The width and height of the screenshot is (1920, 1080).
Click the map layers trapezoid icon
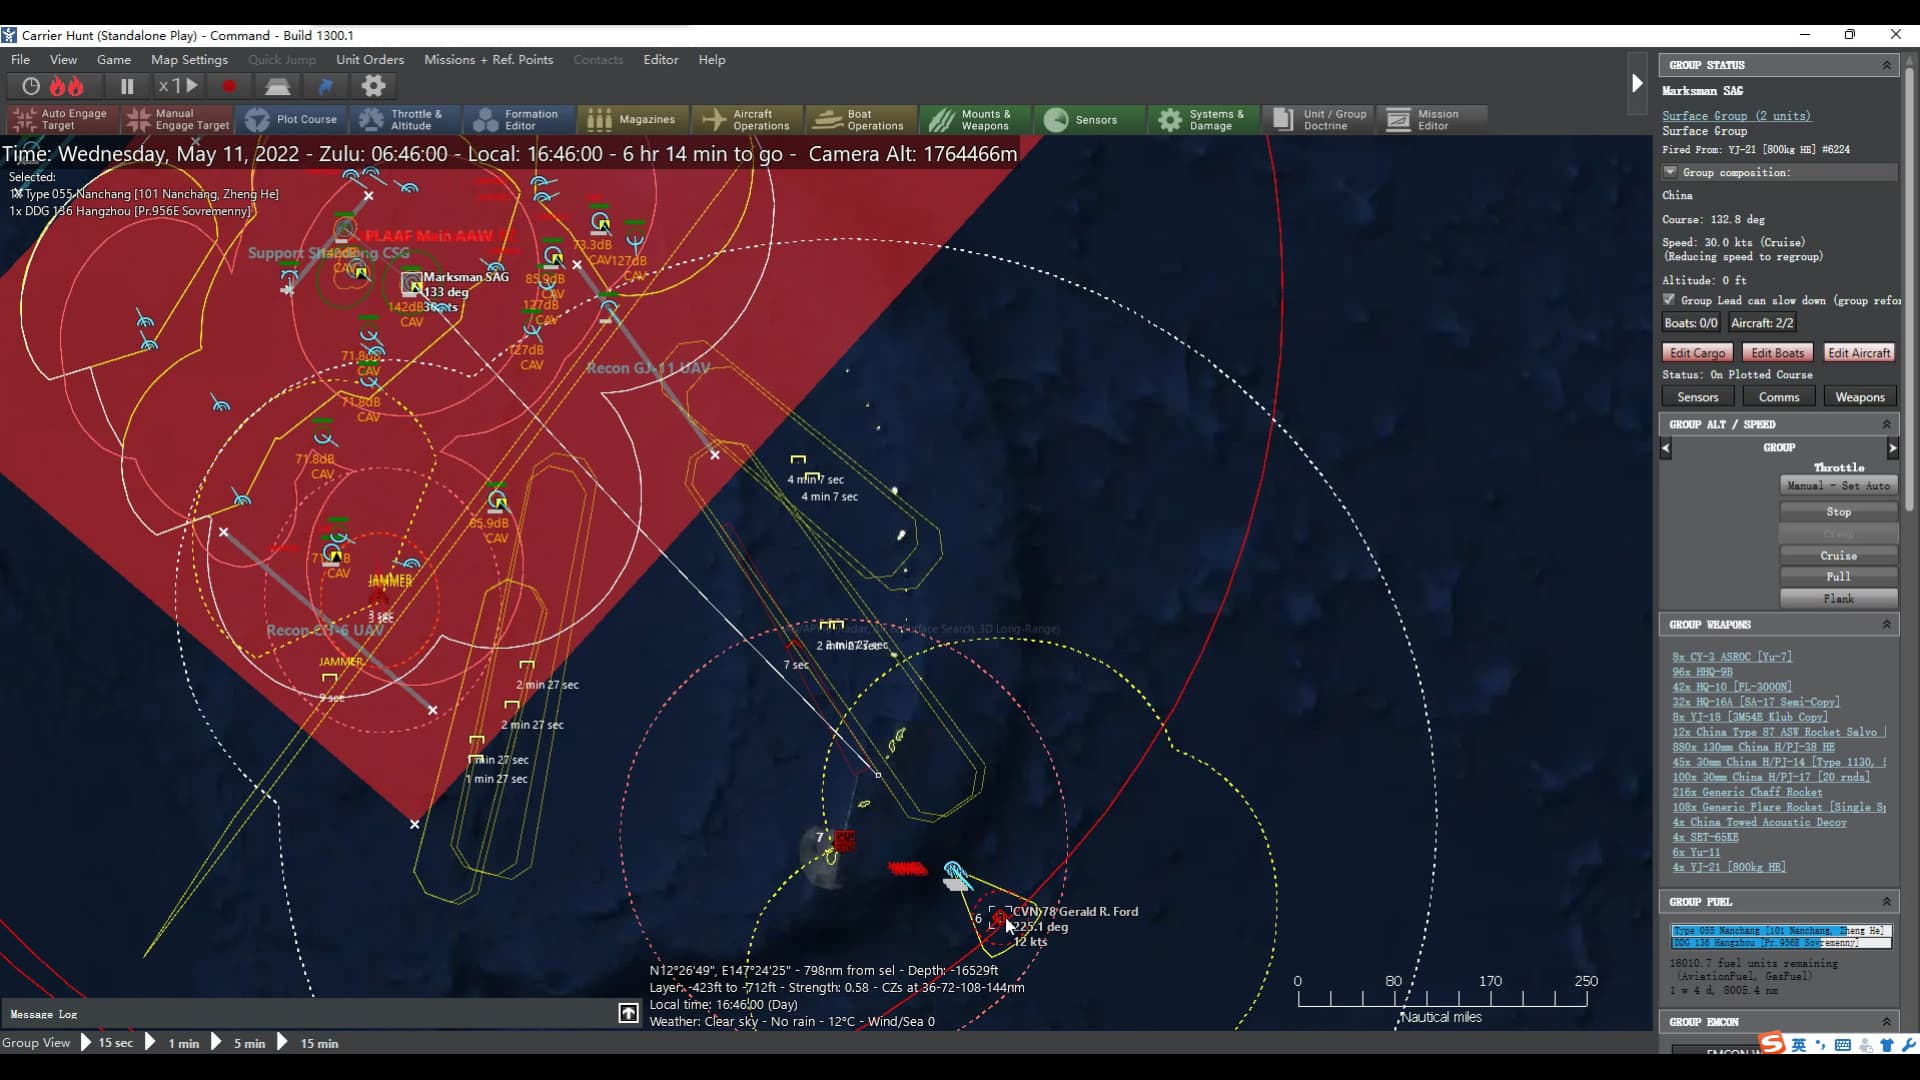click(277, 86)
